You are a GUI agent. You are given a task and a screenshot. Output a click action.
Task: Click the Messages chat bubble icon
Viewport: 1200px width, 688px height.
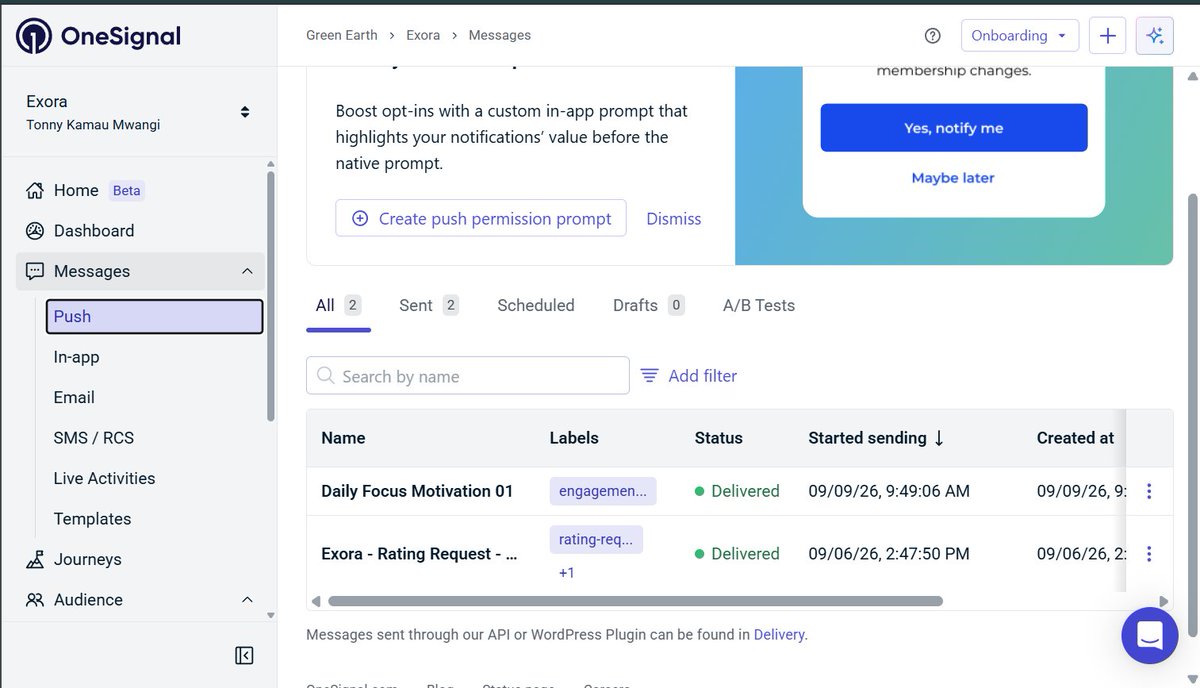35,271
